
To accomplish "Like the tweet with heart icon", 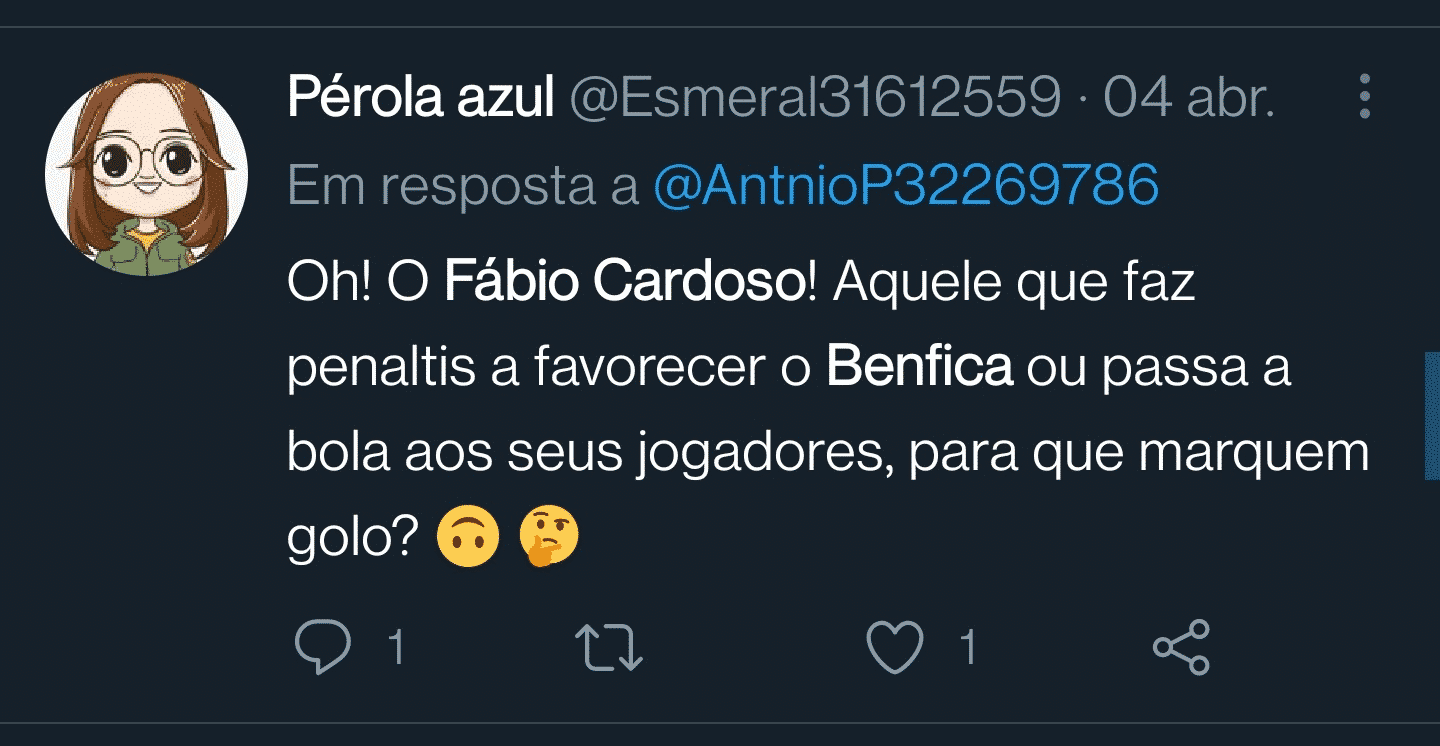I will coord(894,647).
